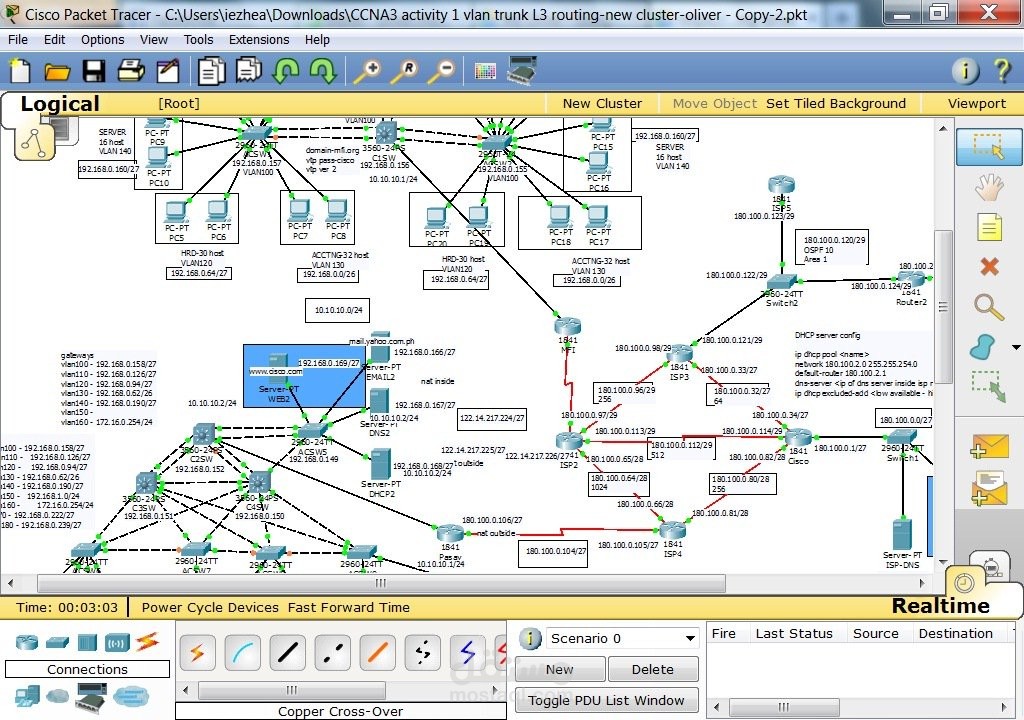Open the Extensions menu
Screen dimensions: 1024x720
(x=259, y=39)
